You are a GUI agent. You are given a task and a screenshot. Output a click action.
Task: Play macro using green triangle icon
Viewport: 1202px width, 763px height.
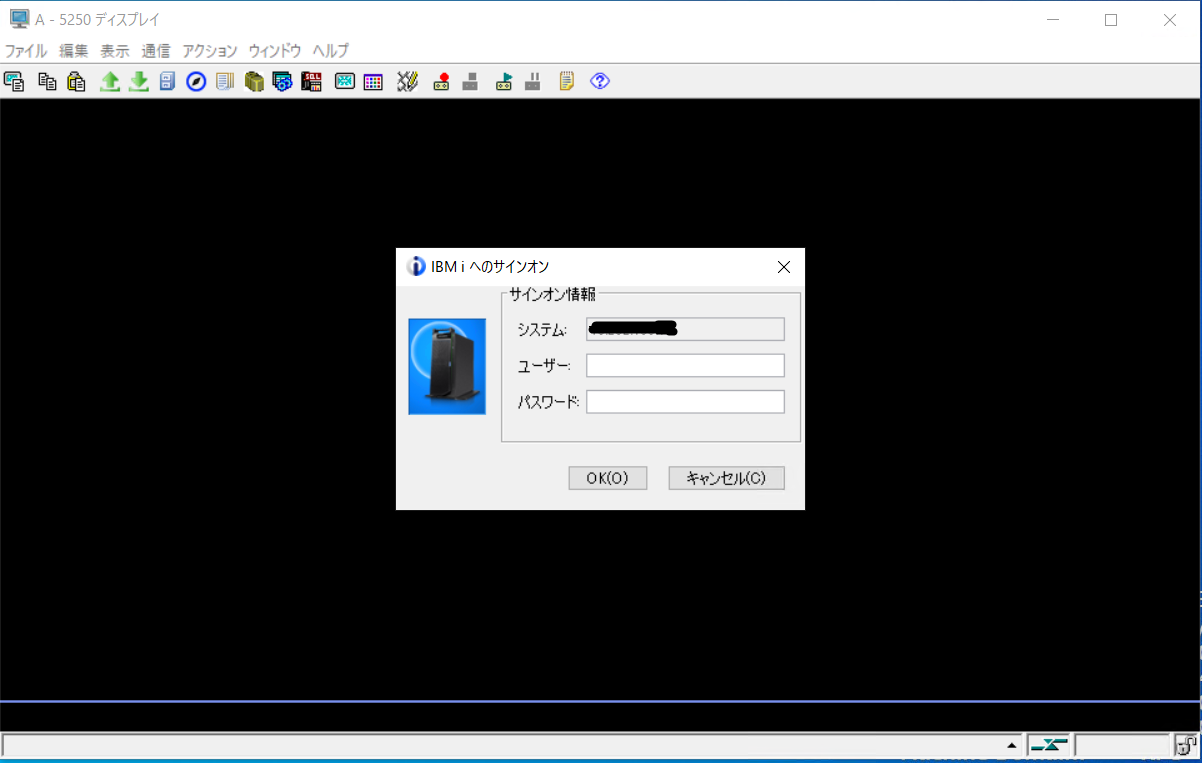pyautogui.click(x=504, y=81)
